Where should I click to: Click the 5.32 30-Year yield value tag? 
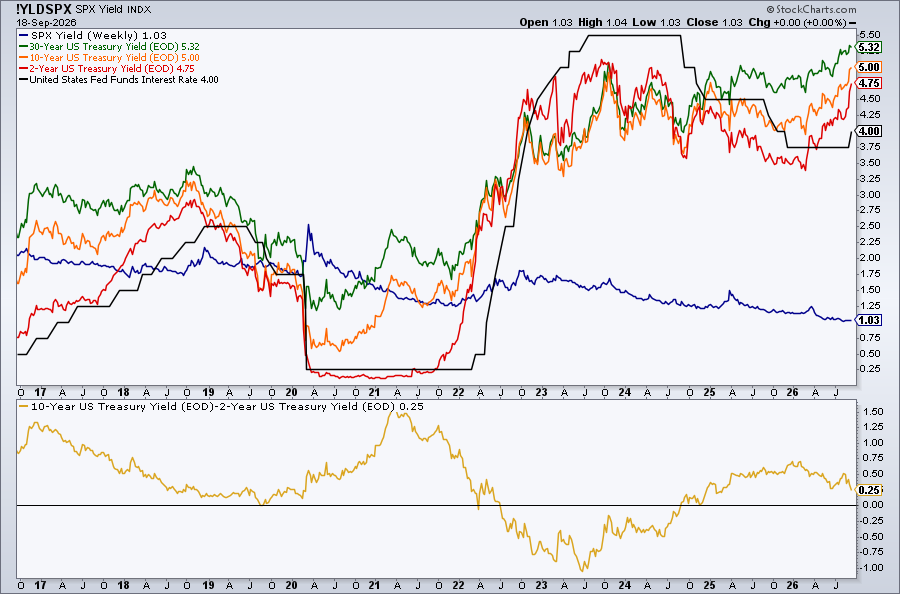tap(868, 48)
